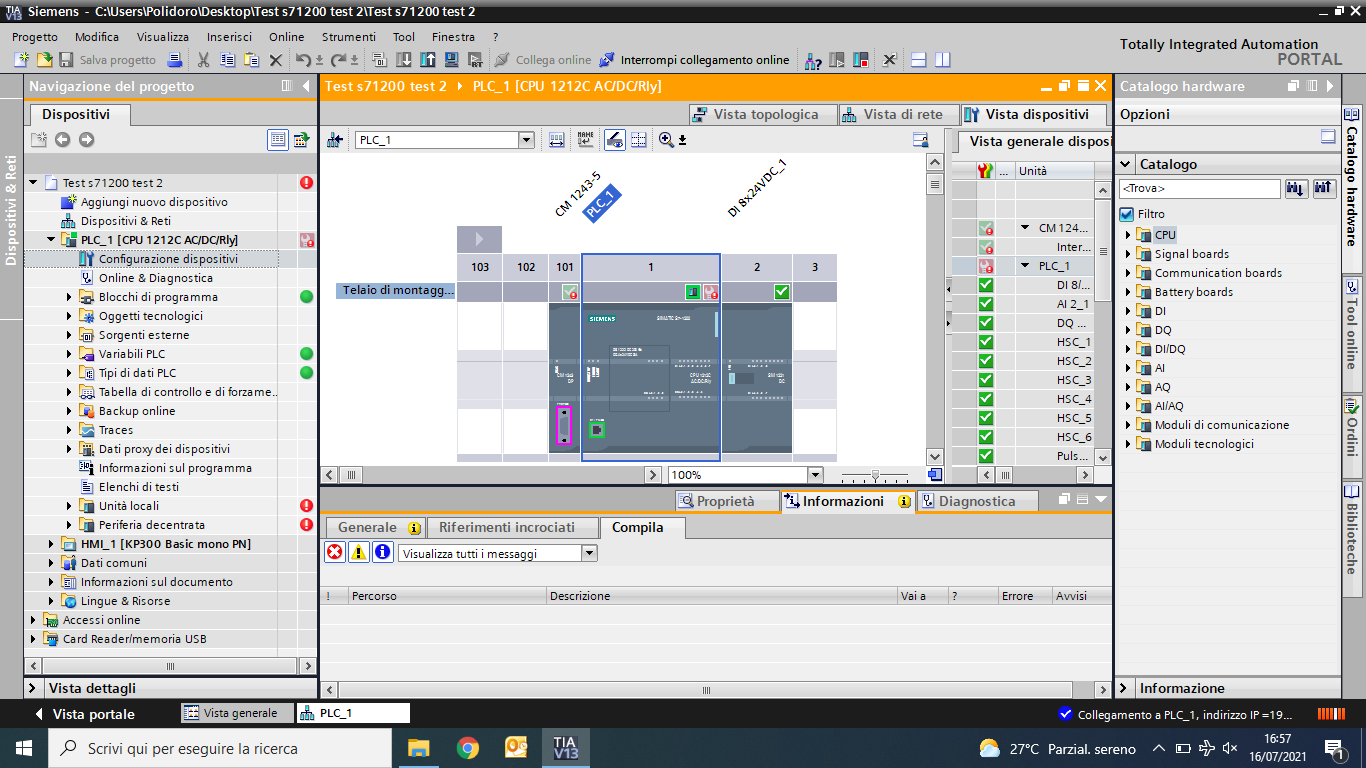The width and height of the screenshot is (1366, 768).
Task: Expand the Signal boards catalog folder
Action: point(1128,254)
